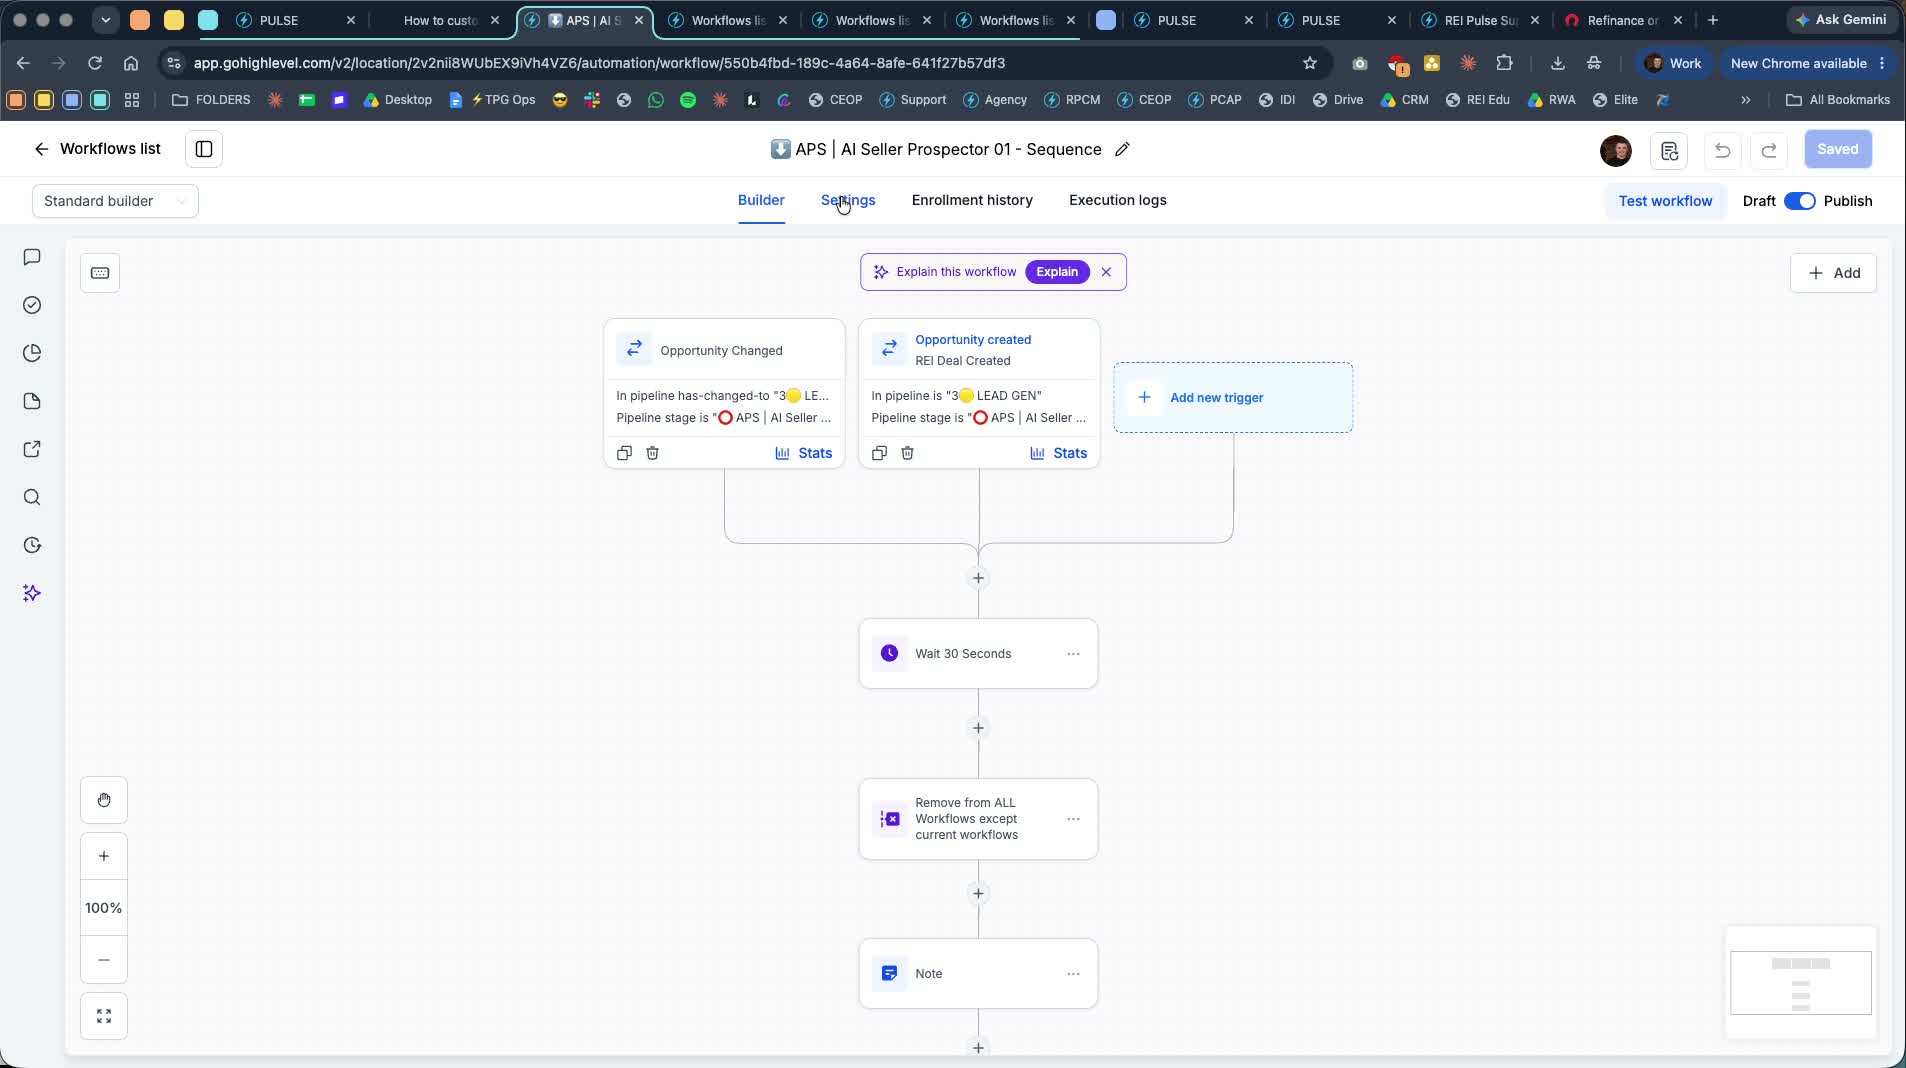Image resolution: width=1906 pixels, height=1068 pixels.
Task: Click the Test workflow button
Action: 1665,201
